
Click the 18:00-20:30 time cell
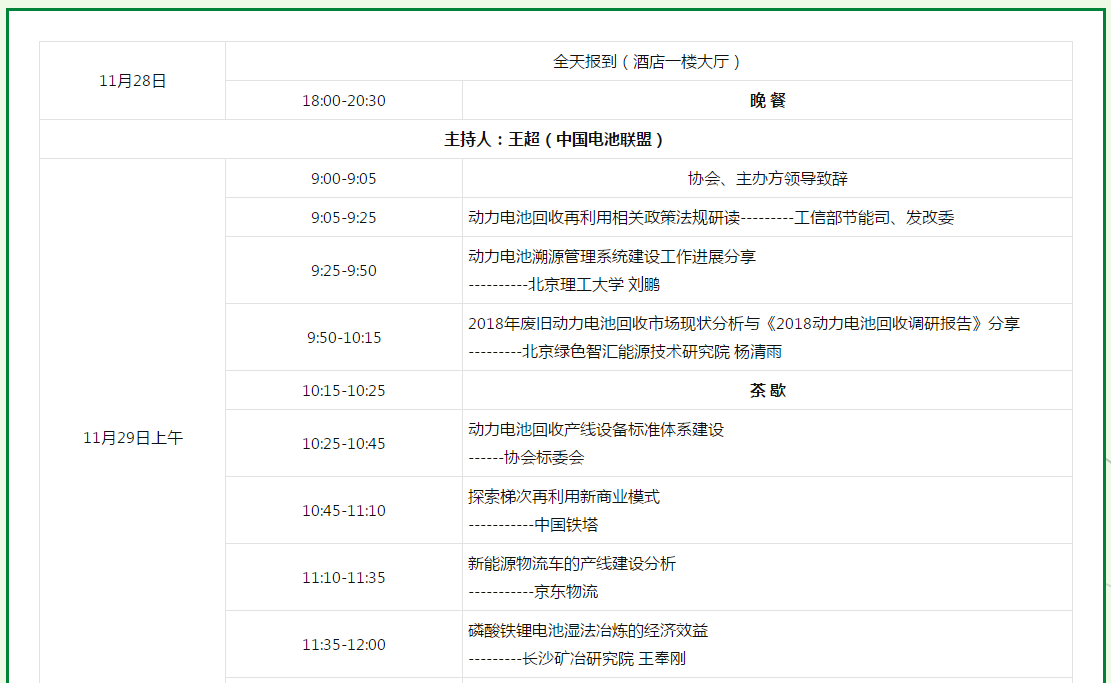pos(343,101)
